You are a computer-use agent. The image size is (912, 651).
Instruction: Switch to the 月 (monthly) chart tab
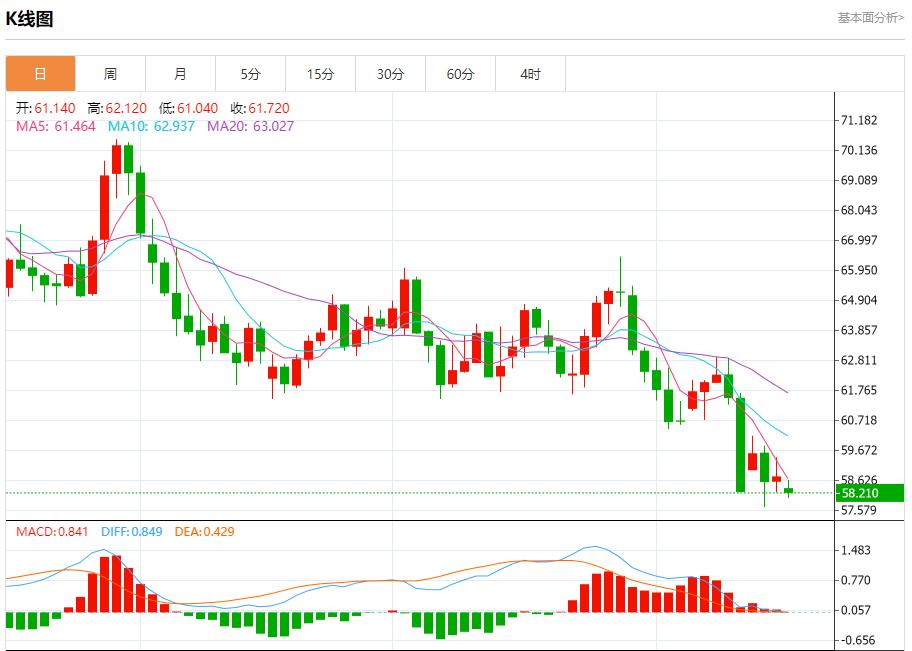pos(180,73)
